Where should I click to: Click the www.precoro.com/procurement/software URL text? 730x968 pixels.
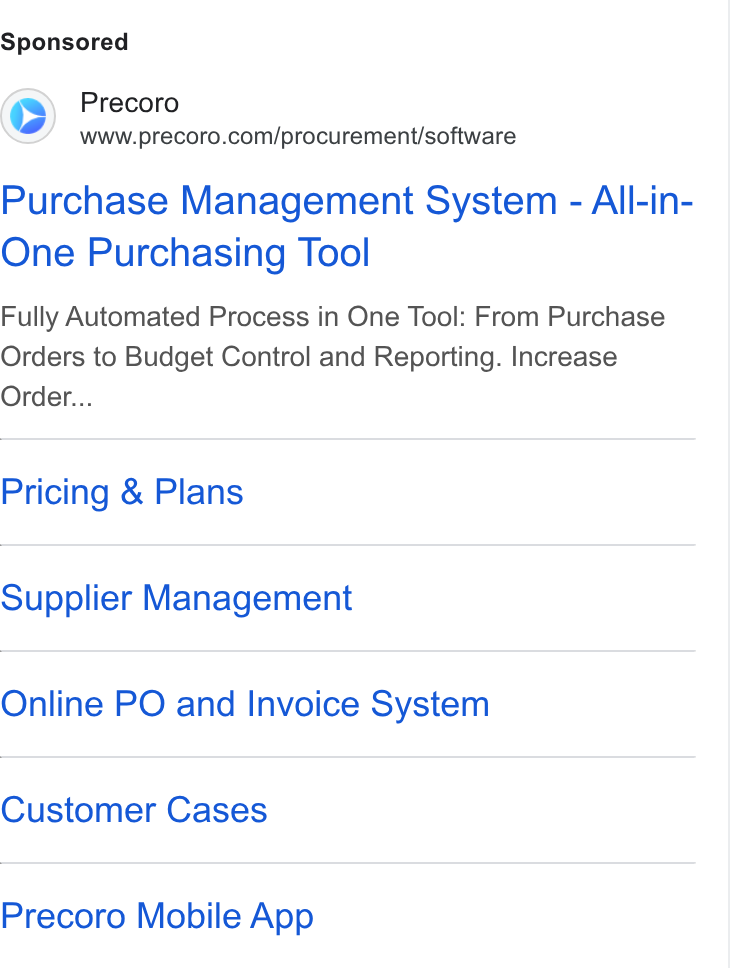tap(298, 136)
